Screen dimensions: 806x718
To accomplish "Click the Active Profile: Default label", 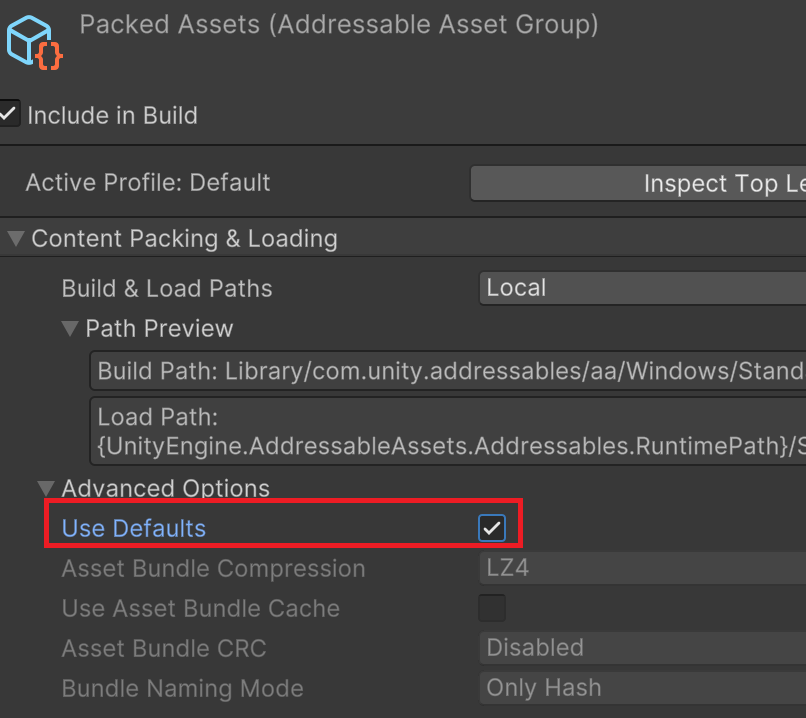I will [x=148, y=182].
